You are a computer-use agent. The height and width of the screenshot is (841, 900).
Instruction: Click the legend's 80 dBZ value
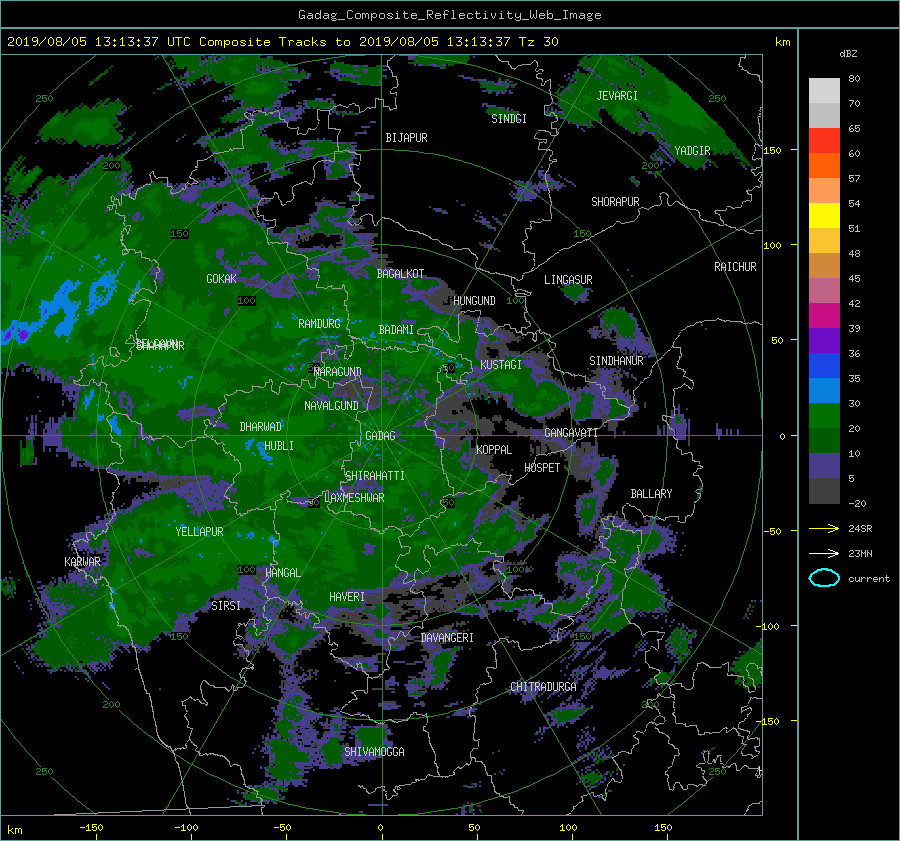[x=854, y=79]
